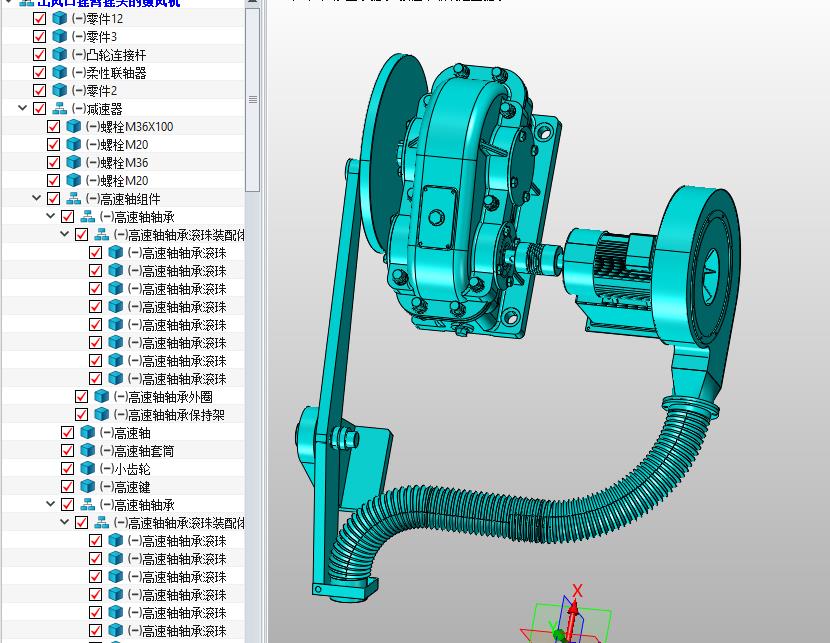This screenshot has width=830, height=643.
Task: Toggle the checkbox for 零件3
Action: [39, 37]
